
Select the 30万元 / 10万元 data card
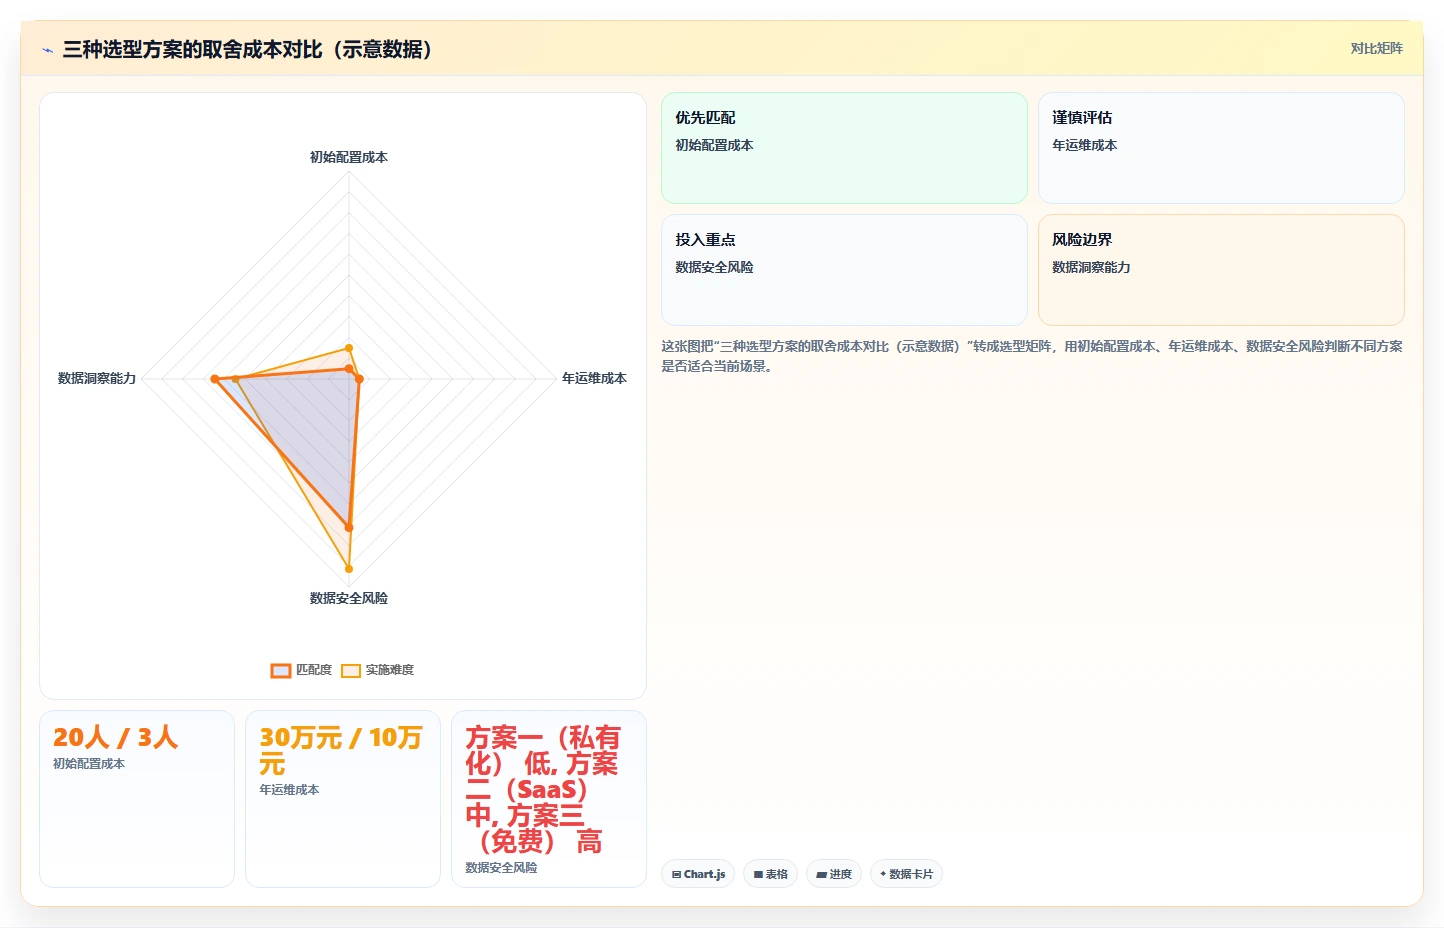[343, 799]
